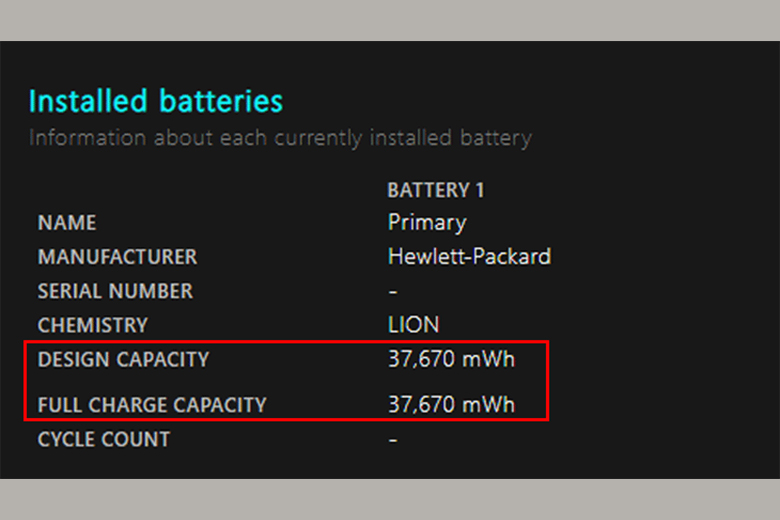Click the mWh unit in Full Charge row
This screenshot has width=780, height=520.
tap(488, 405)
